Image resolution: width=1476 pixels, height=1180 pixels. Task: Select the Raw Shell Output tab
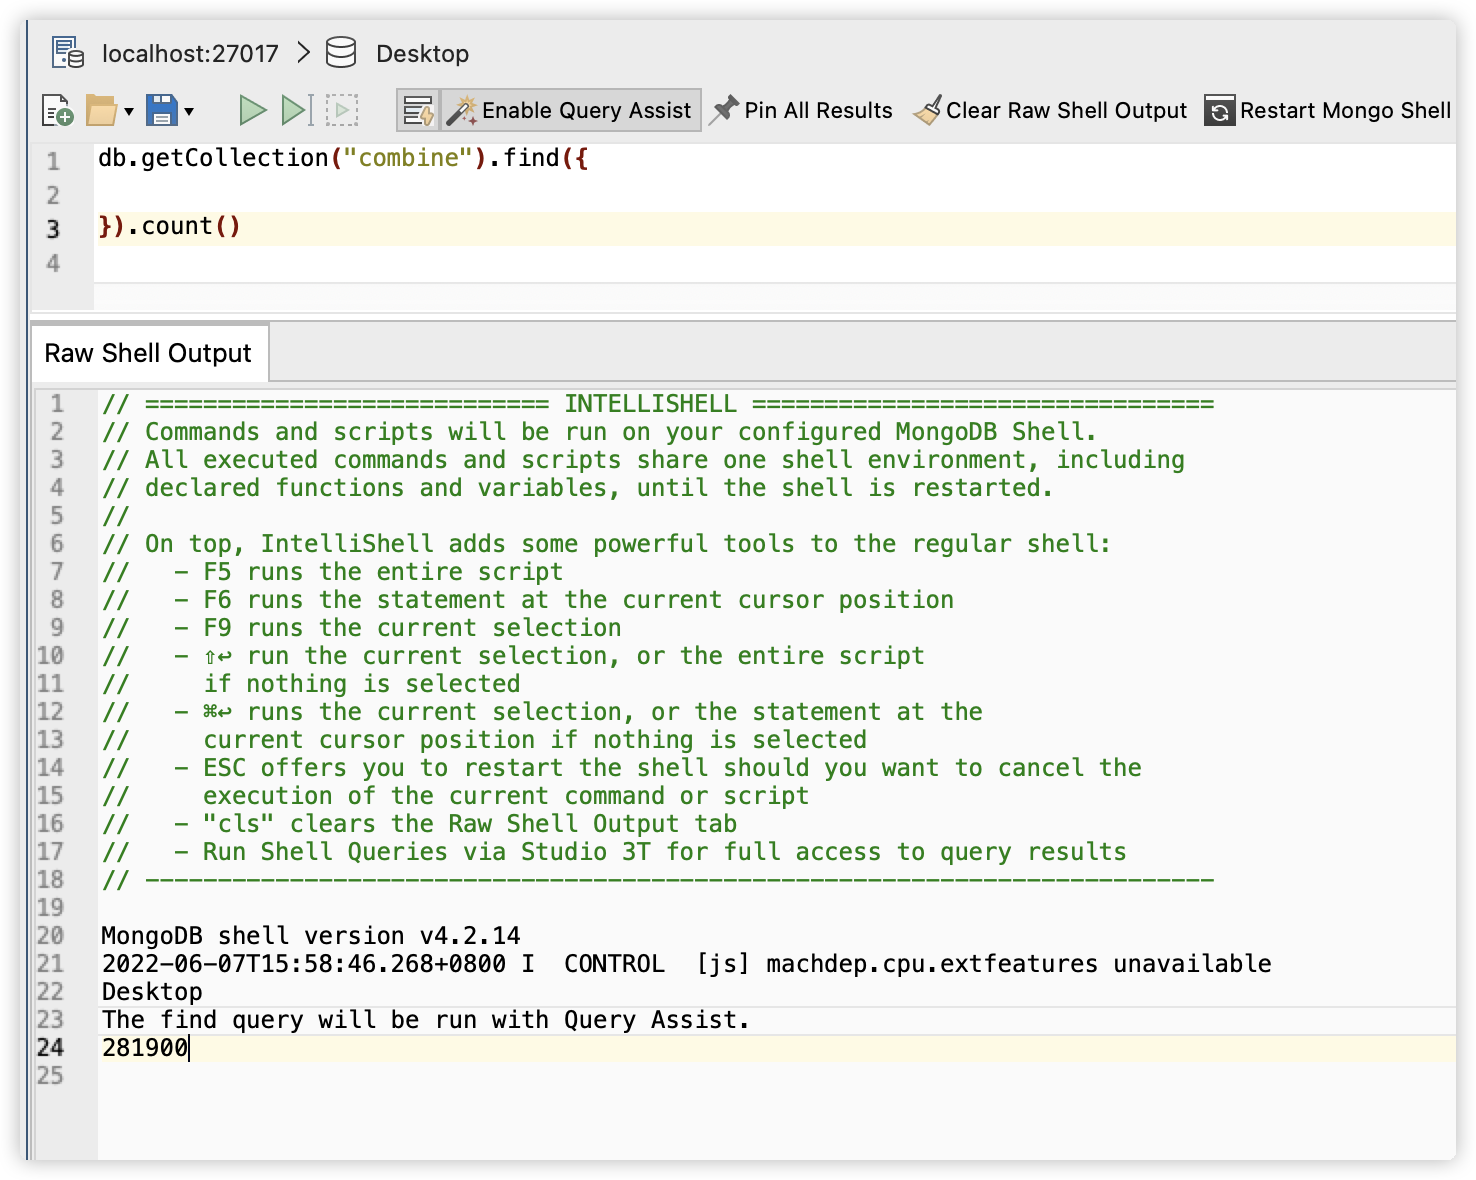click(148, 353)
